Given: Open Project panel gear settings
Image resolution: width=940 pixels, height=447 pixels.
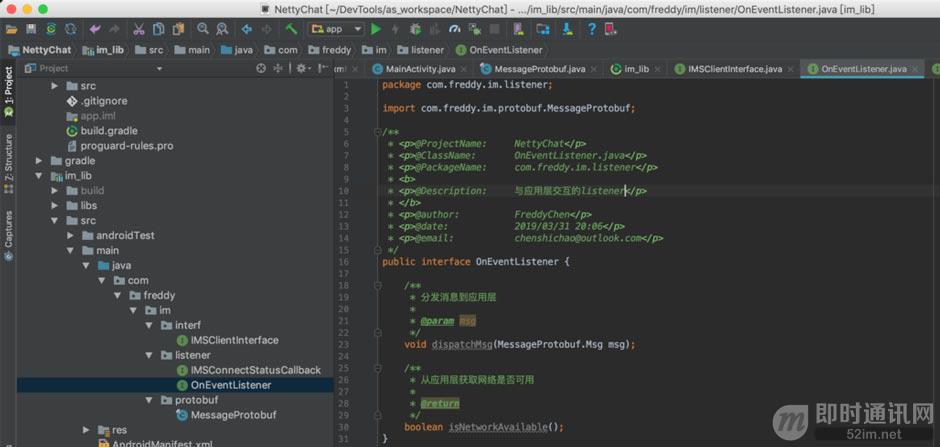Looking at the screenshot, I should [299, 68].
